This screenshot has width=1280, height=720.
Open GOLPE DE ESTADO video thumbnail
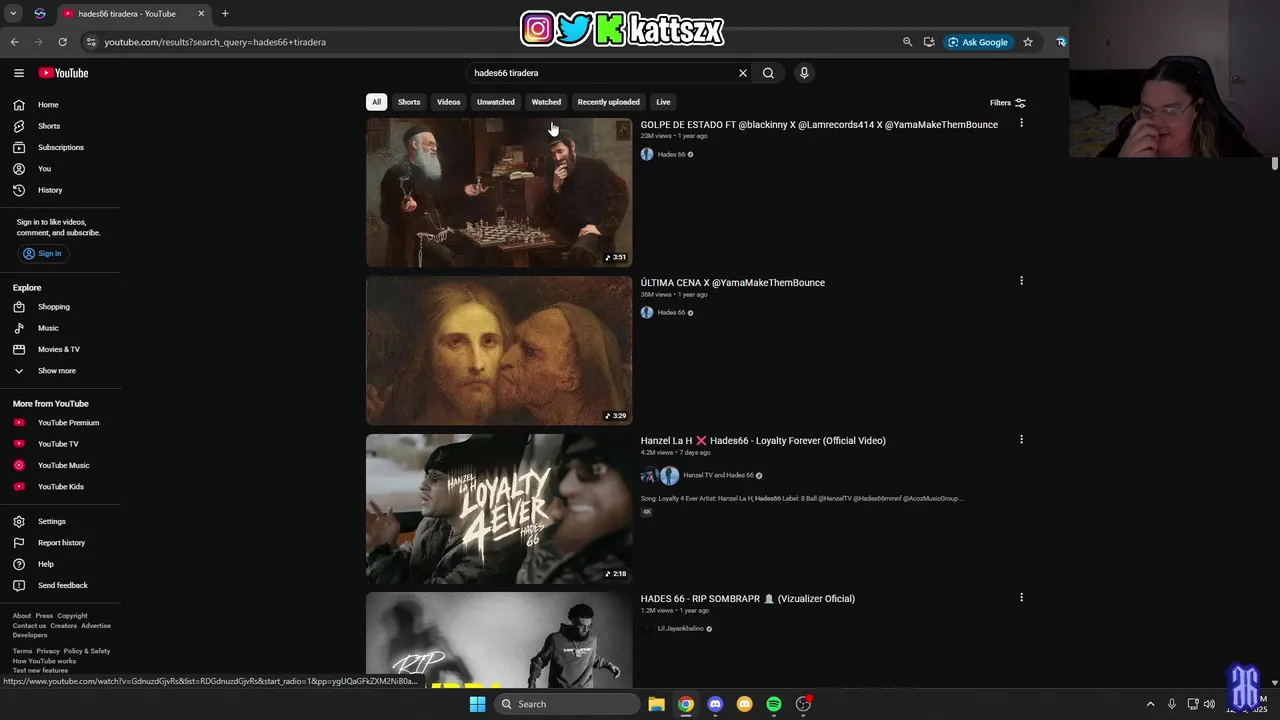pyautogui.click(x=499, y=193)
